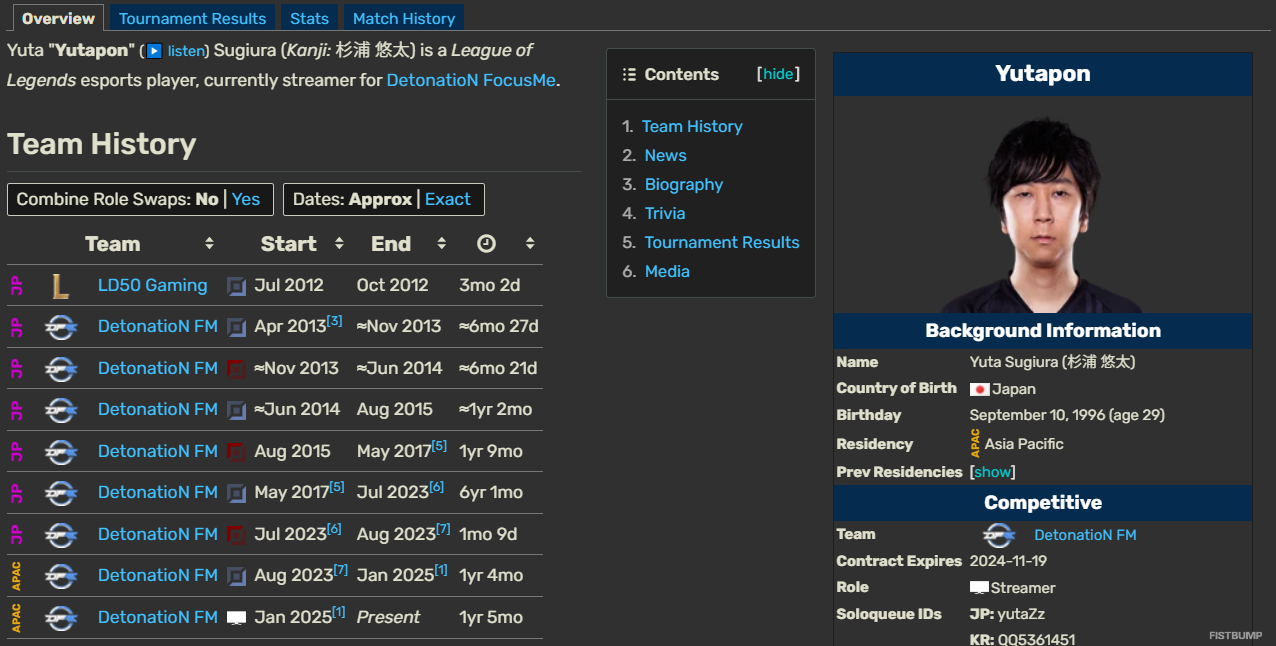The height and width of the screenshot is (646, 1276).
Task: Switch to the Match History tab
Action: [404, 18]
